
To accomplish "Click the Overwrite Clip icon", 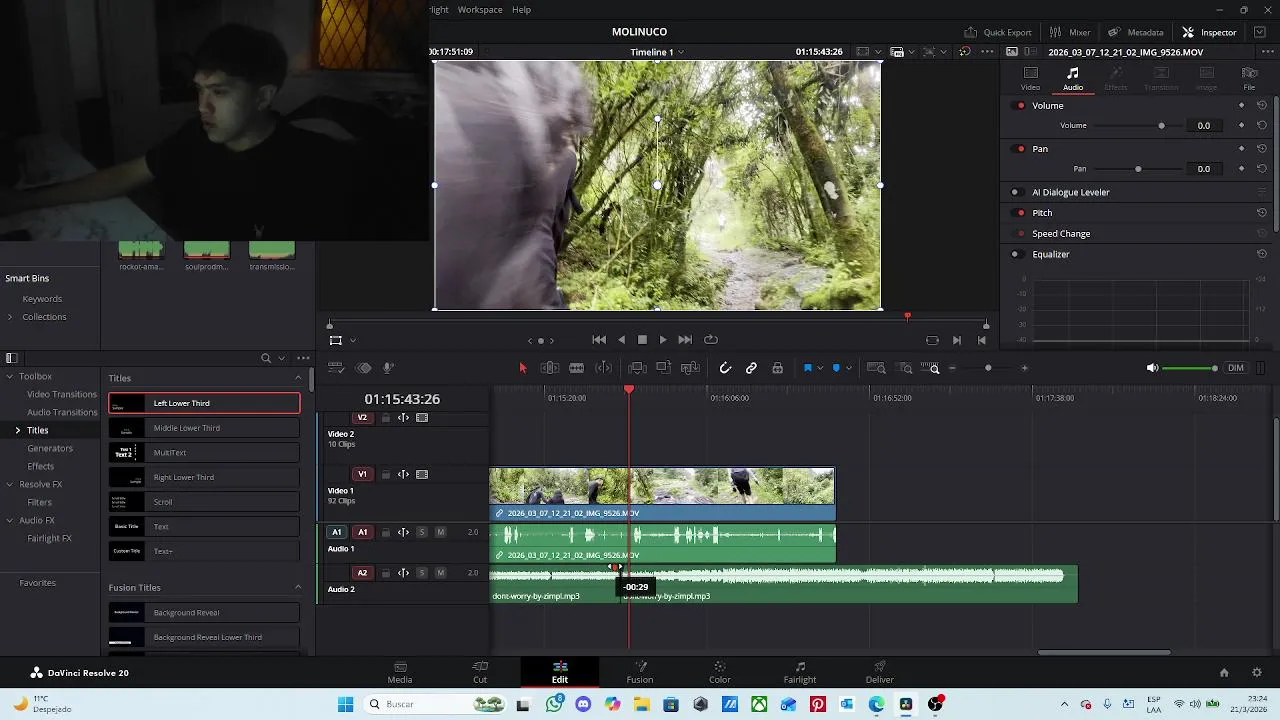I will (x=663, y=368).
